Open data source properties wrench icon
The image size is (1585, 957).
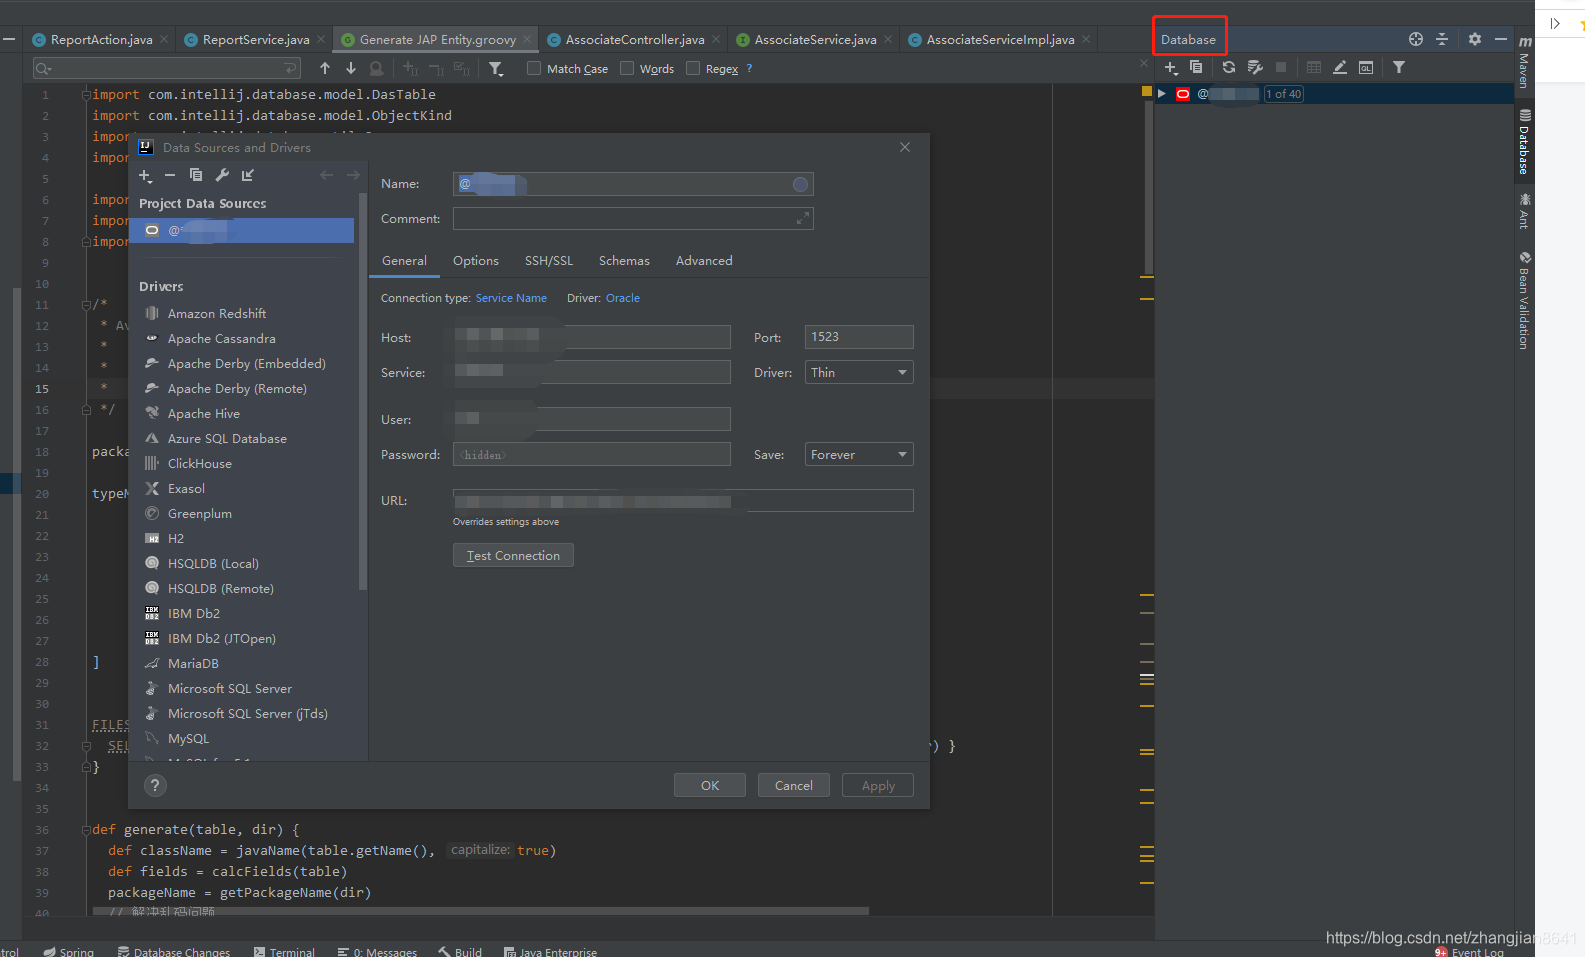click(1255, 67)
